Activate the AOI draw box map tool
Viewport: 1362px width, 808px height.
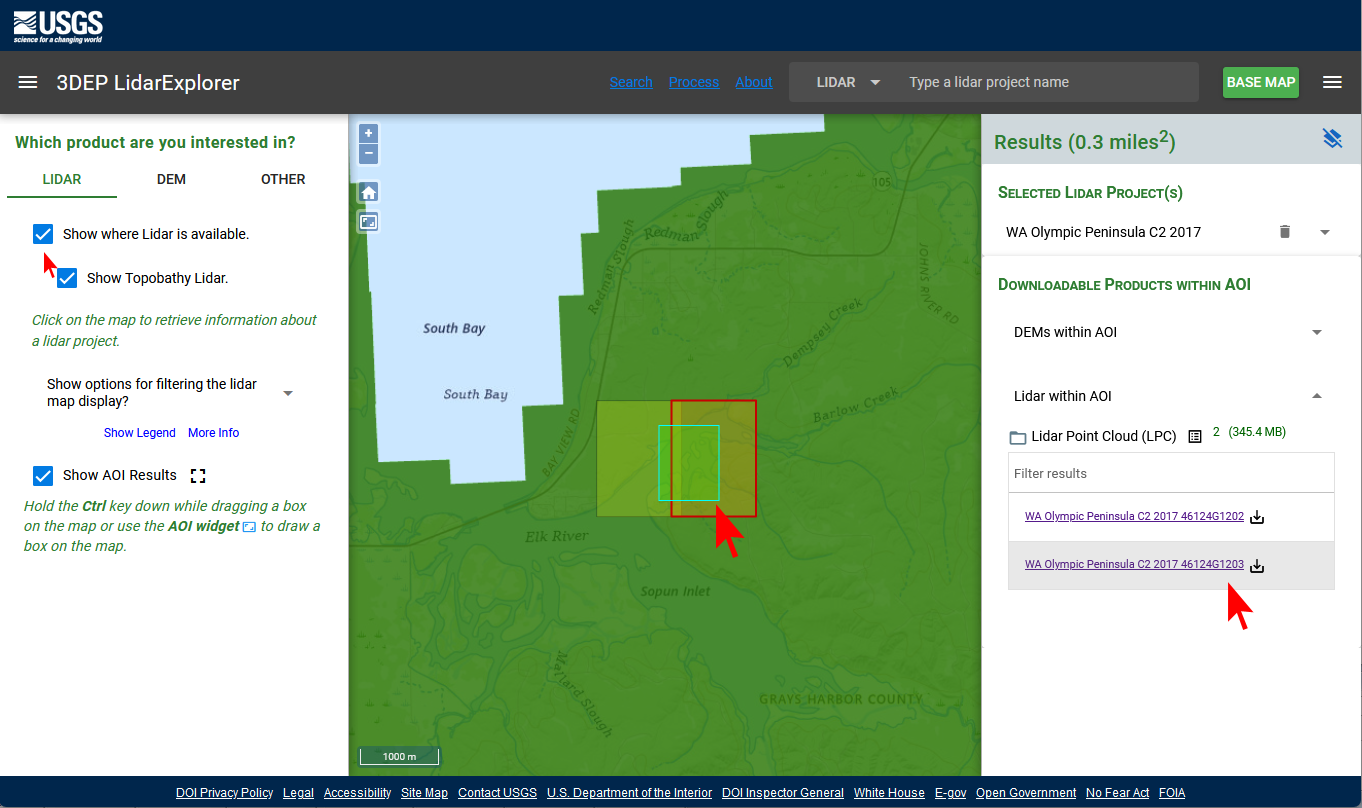(369, 222)
